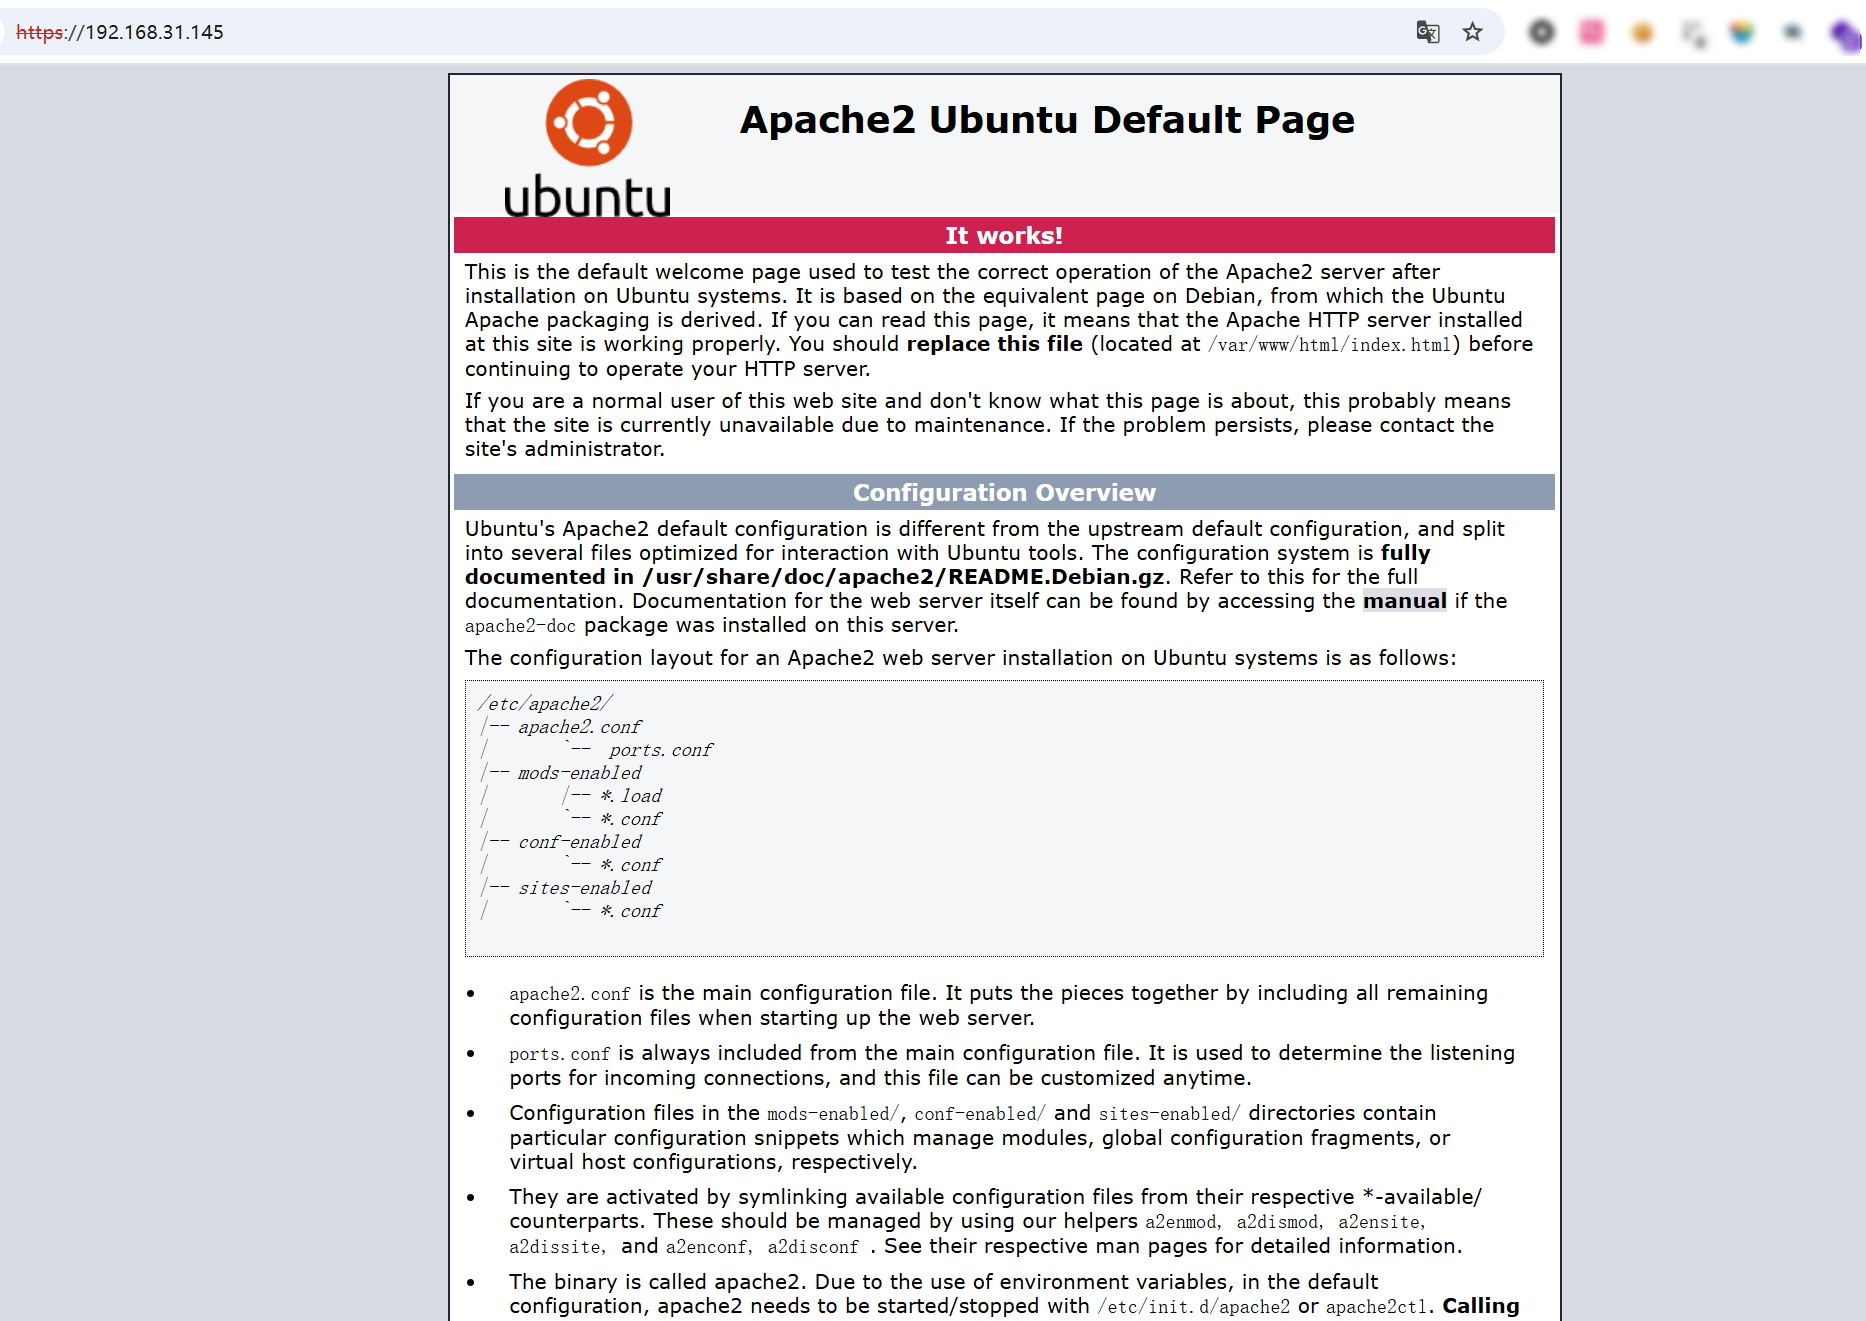This screenshot has width=1866, height=1321.
Task: Bookmark this page with the star icon
Action: [1473, 32]
